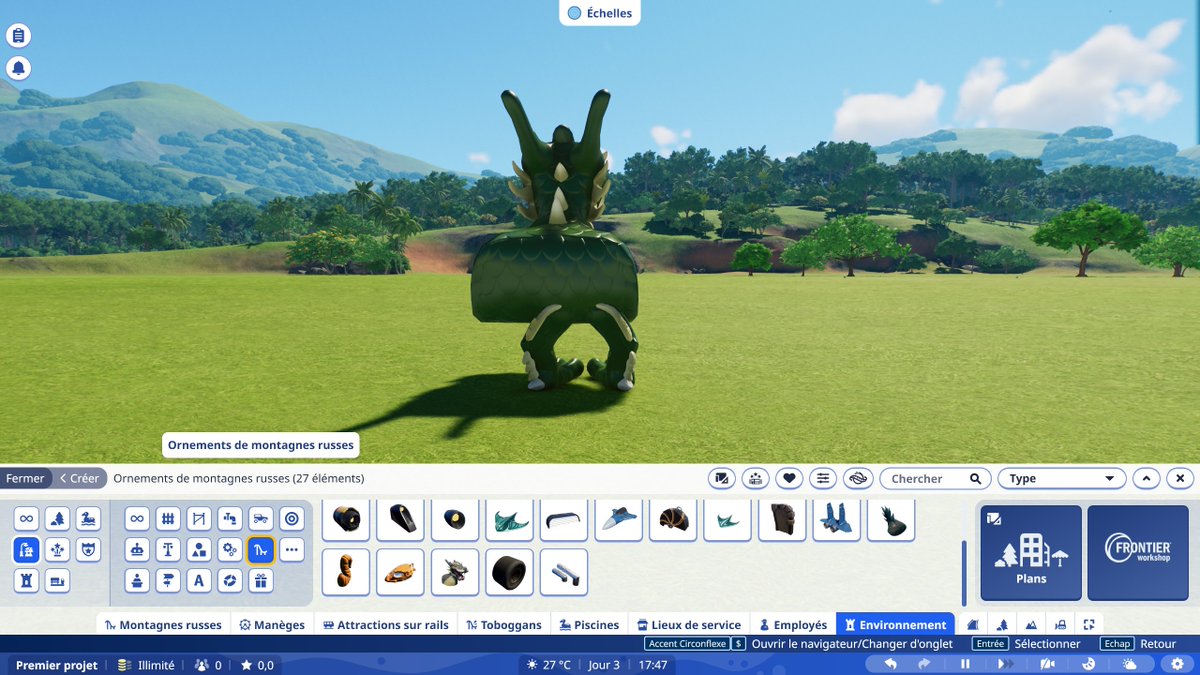The height and width of the screenshot is (675, 1200).
Task: Toggle the themes filter icon
Action: point(756,479)
